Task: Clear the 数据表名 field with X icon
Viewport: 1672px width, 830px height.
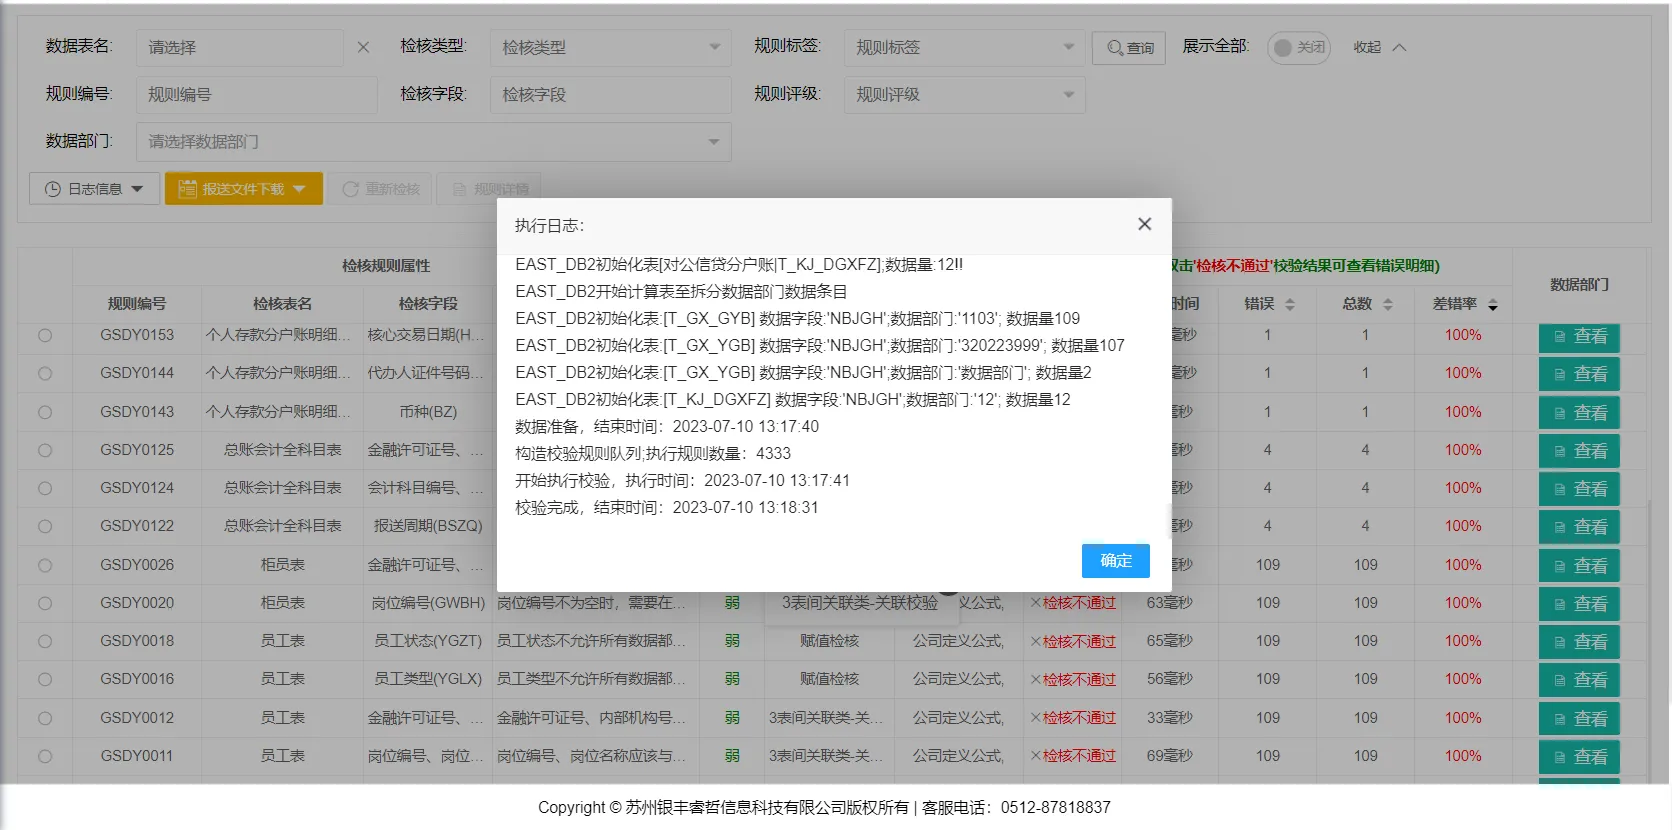Action: click(363, 47)
